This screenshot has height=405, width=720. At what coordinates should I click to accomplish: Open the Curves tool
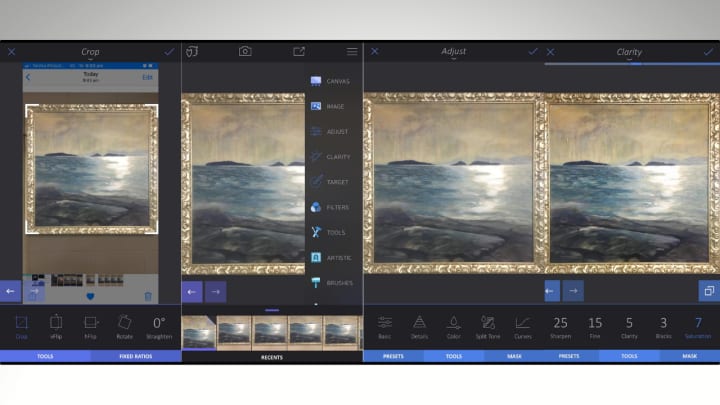(523, 327)
